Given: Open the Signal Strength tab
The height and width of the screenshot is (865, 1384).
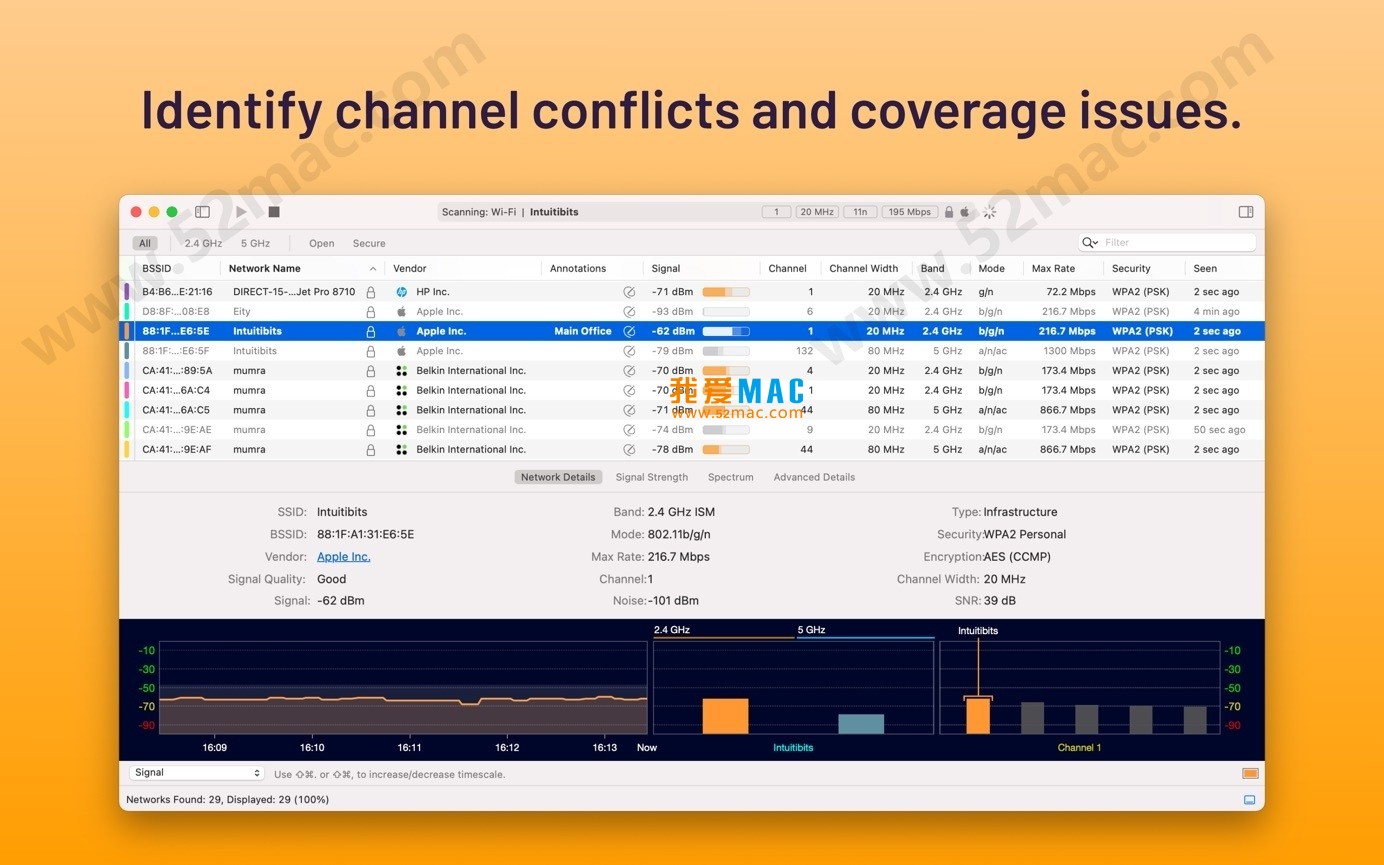Looking at the screenshot, I should pyautogui.click(x=651, y=477).
